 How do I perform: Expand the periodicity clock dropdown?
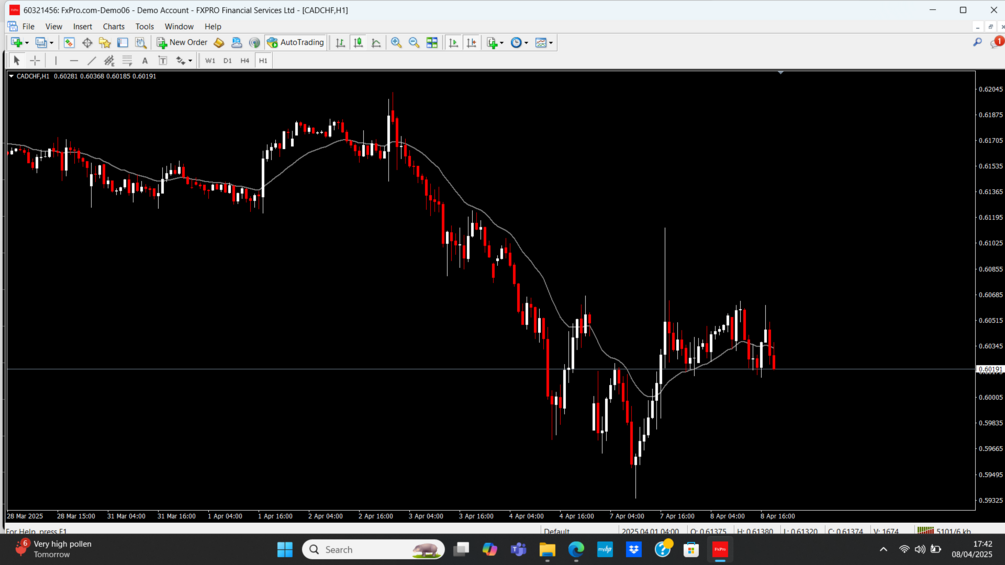pos(527,42)
